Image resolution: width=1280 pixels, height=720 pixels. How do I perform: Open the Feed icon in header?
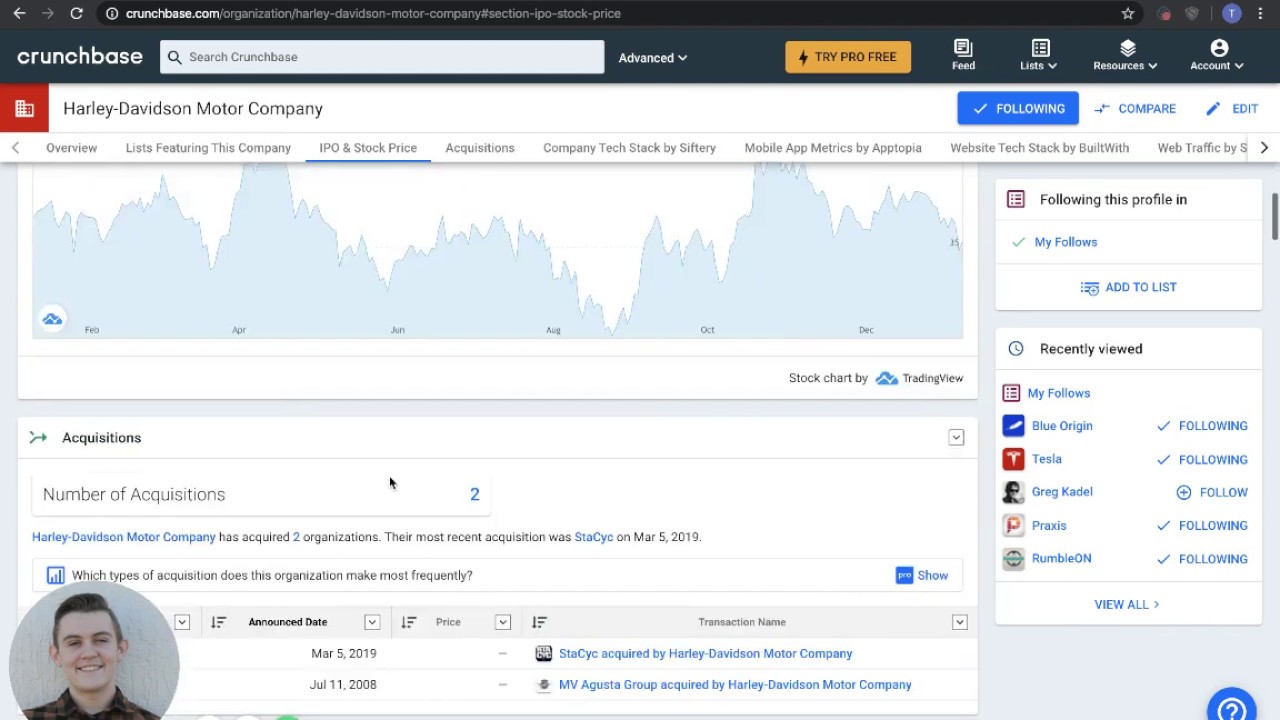point(963,56)
